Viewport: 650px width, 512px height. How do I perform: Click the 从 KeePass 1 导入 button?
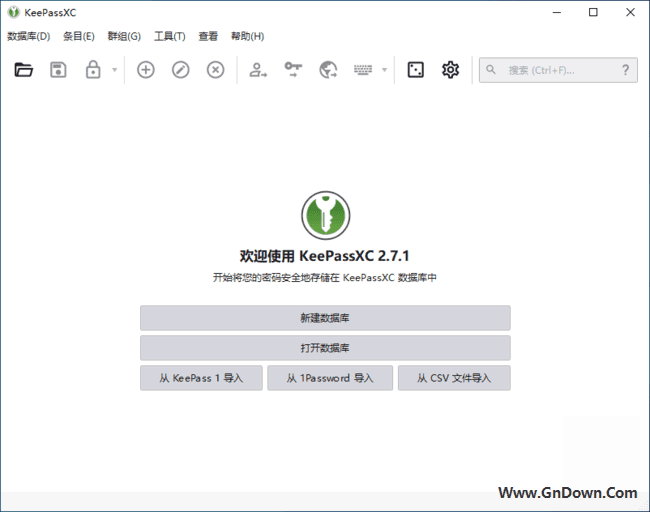201,378
